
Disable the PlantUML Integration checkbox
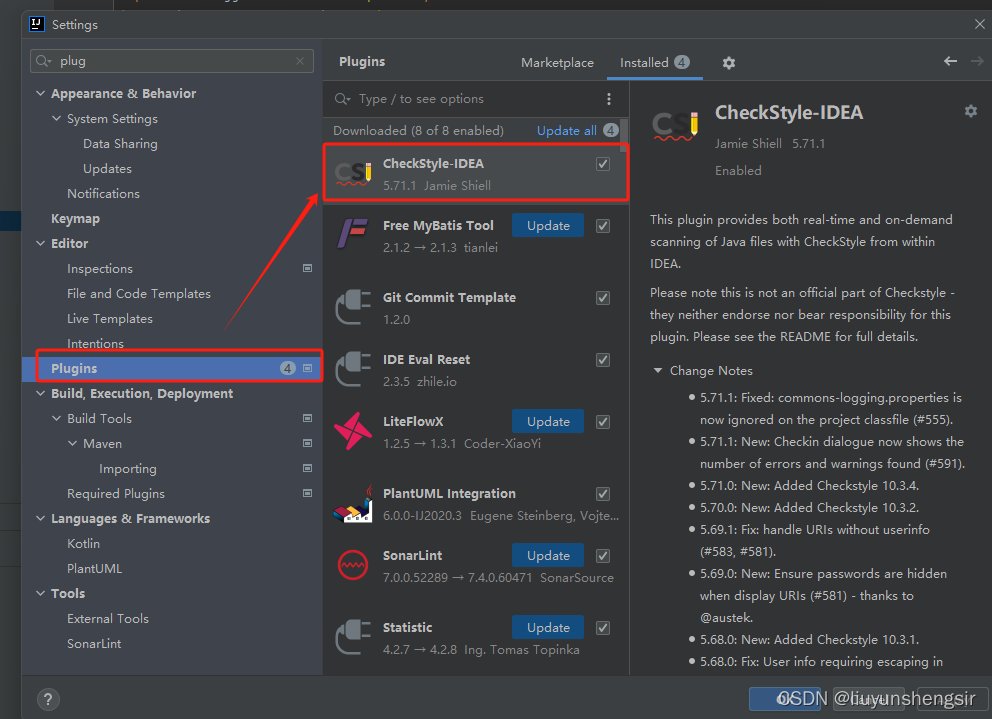pos(603,494)
